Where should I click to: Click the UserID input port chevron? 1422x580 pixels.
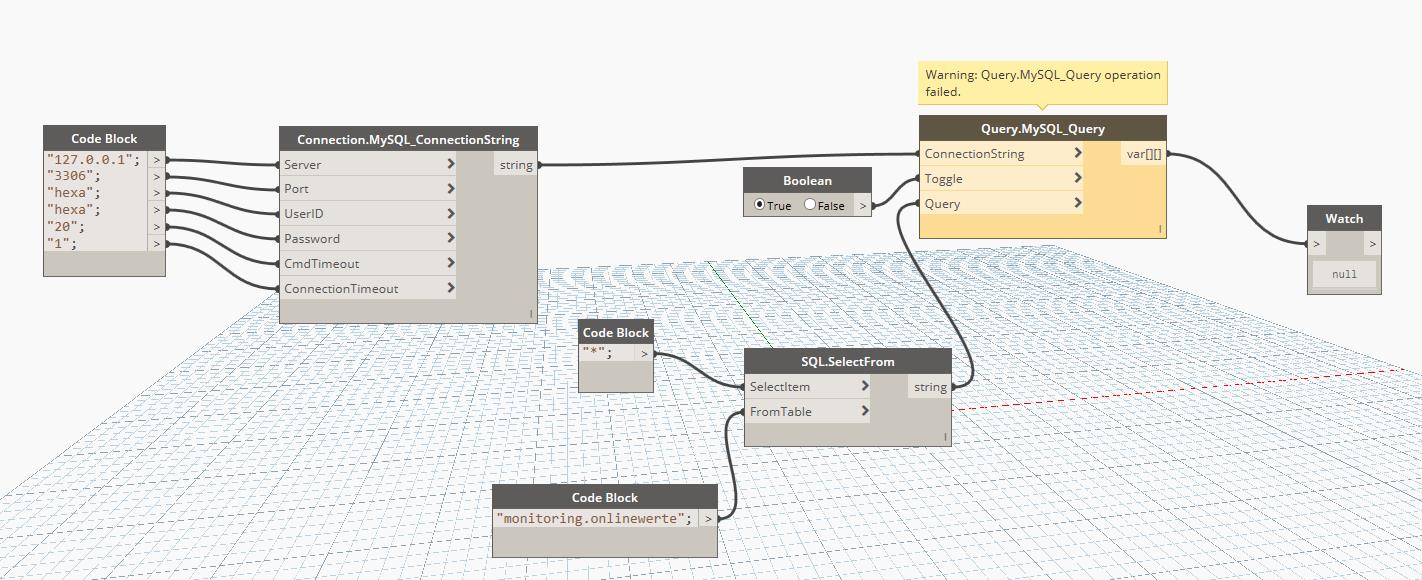tap(451, 214)
